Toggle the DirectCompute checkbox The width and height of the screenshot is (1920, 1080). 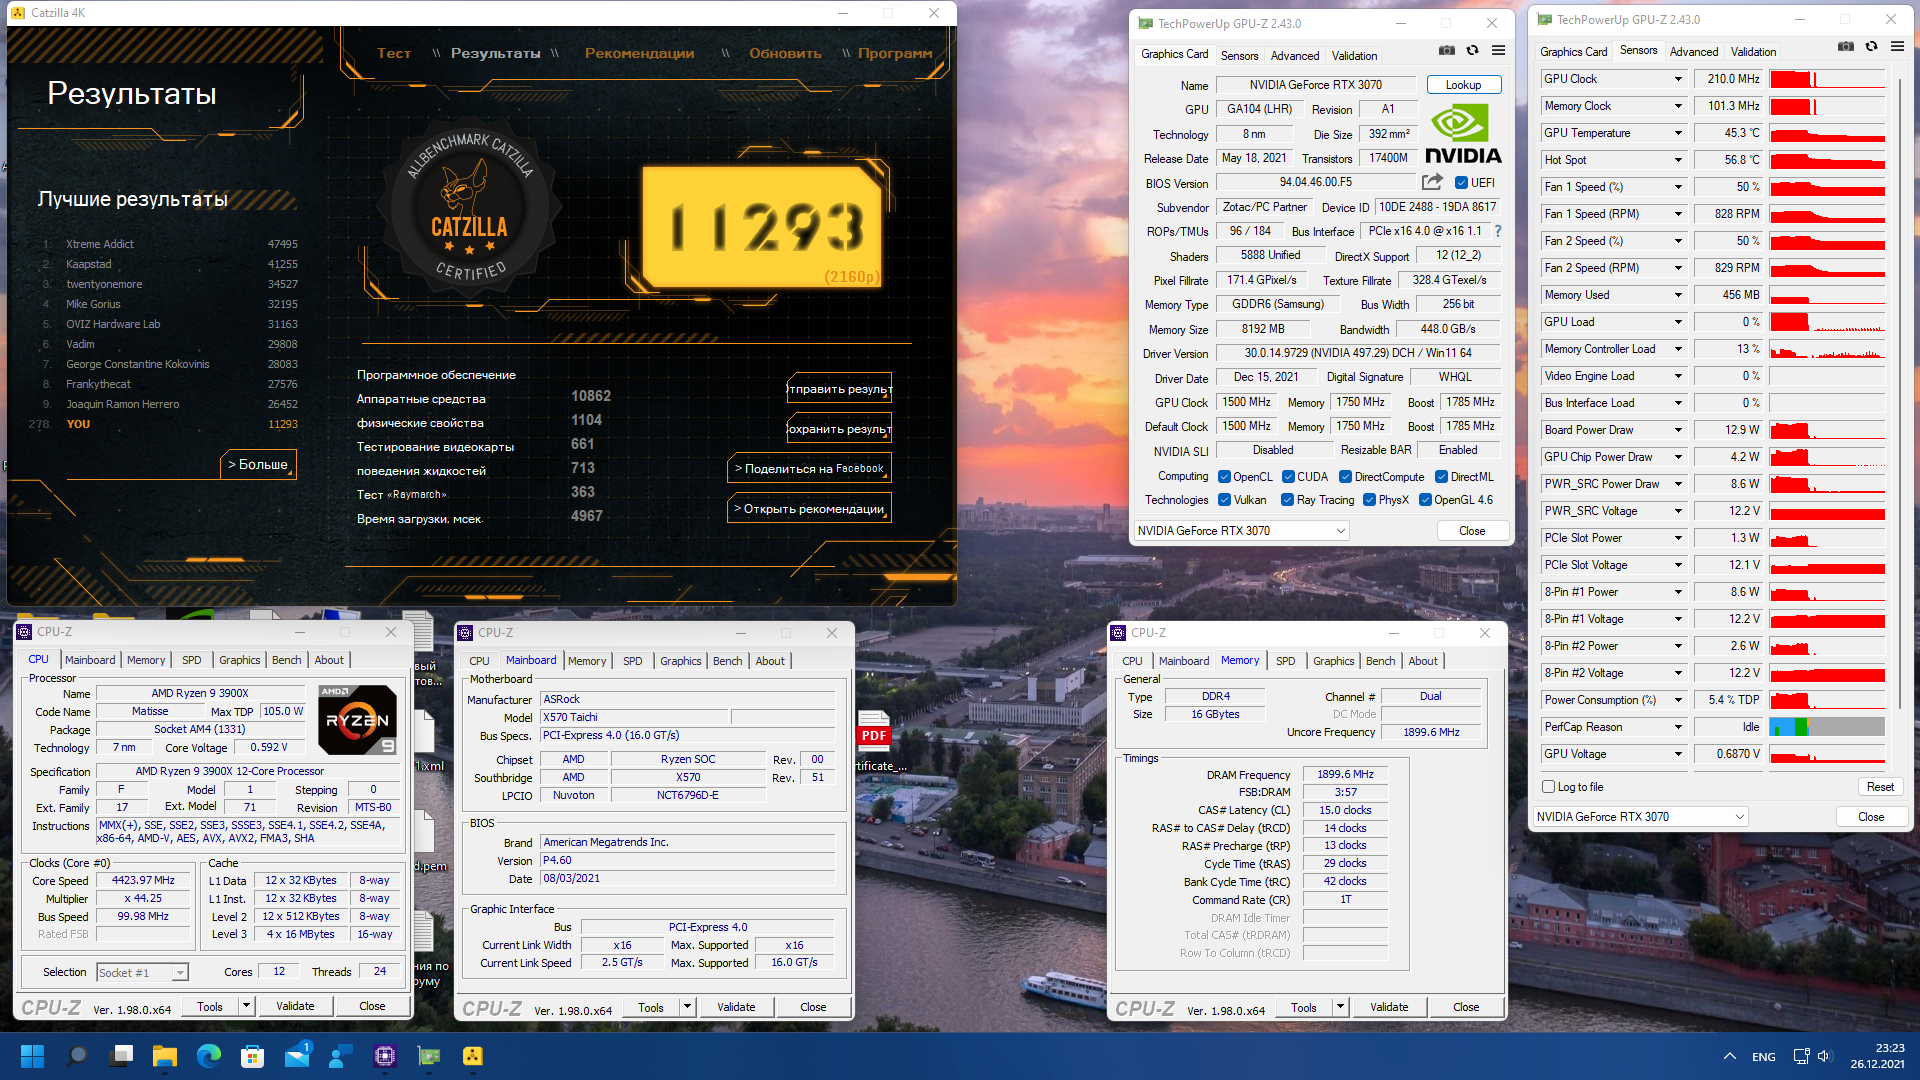click(1345, 477)
